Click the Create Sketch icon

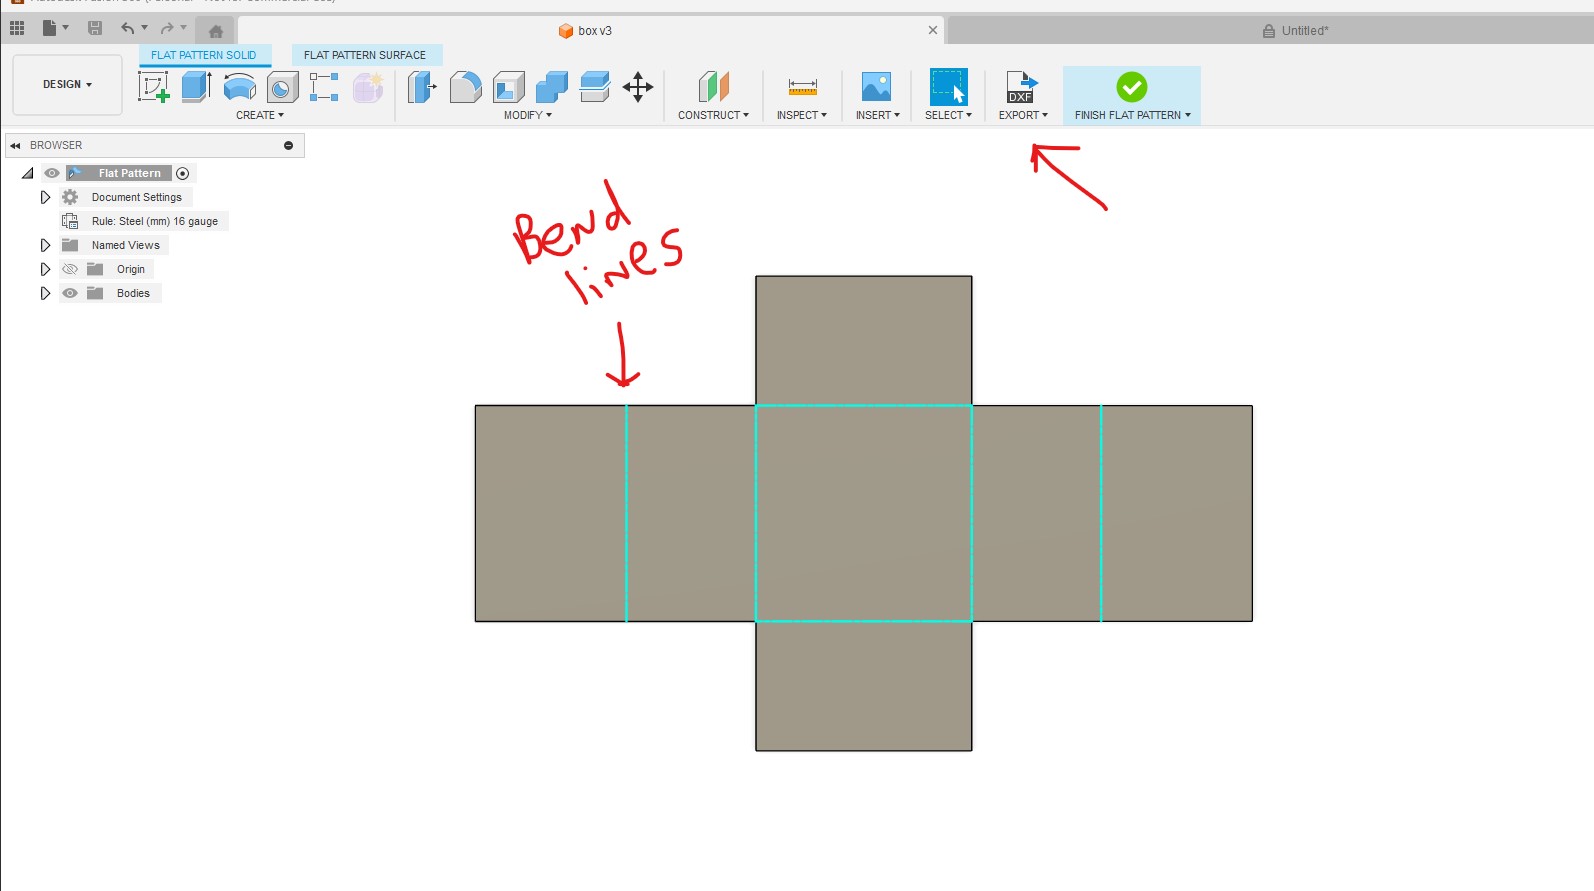(153, 87)
